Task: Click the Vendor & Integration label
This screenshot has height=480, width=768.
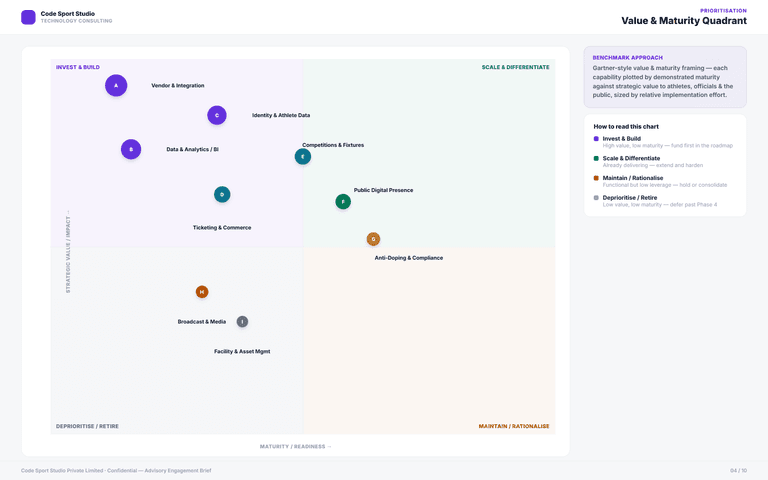Action: [x=178, y=86]
